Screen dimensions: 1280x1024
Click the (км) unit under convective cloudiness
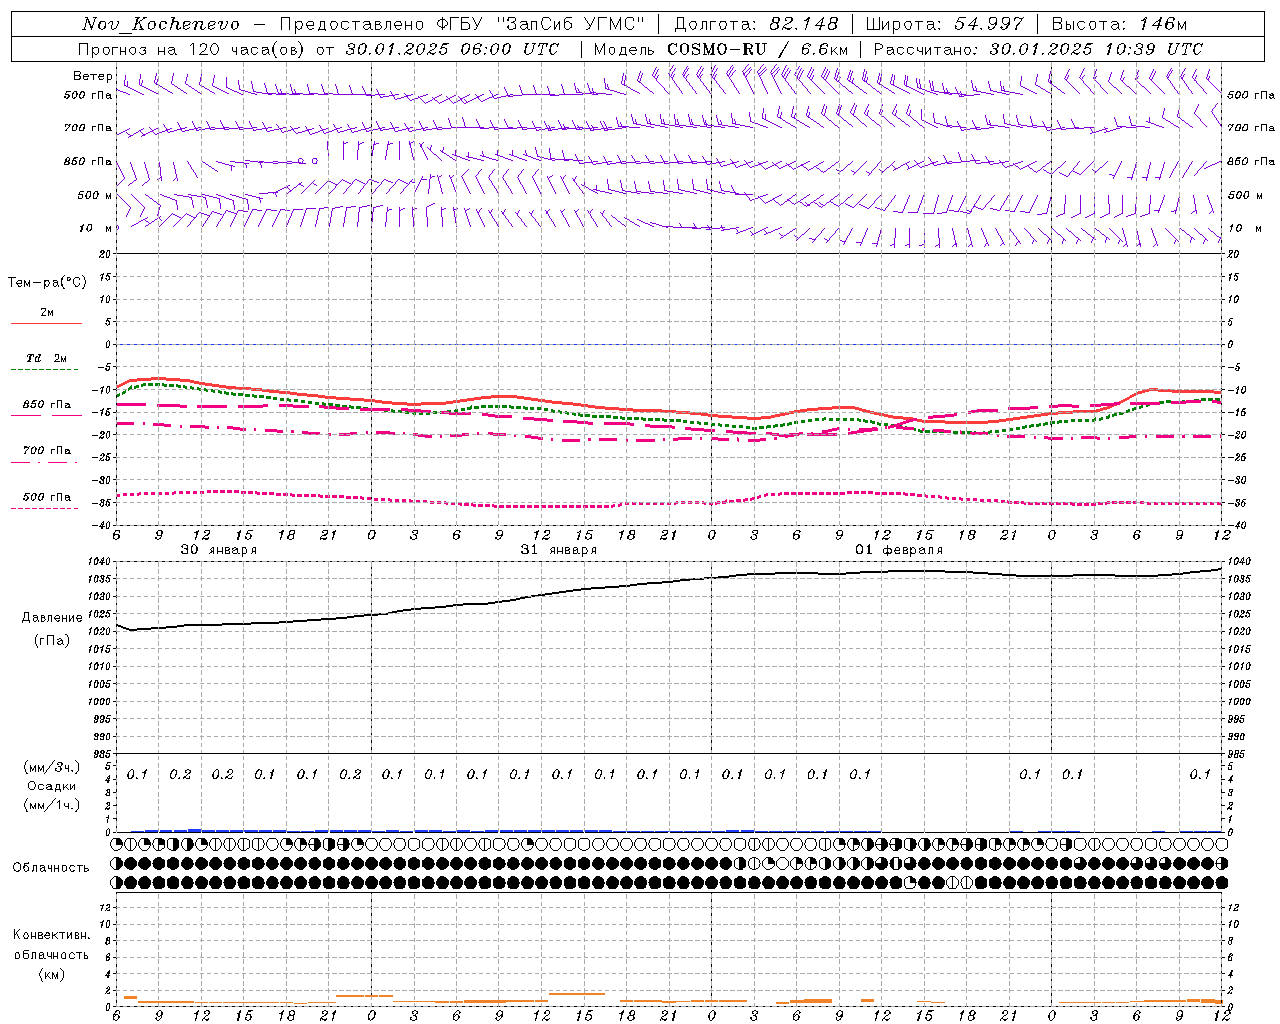(x=51, y=974)
